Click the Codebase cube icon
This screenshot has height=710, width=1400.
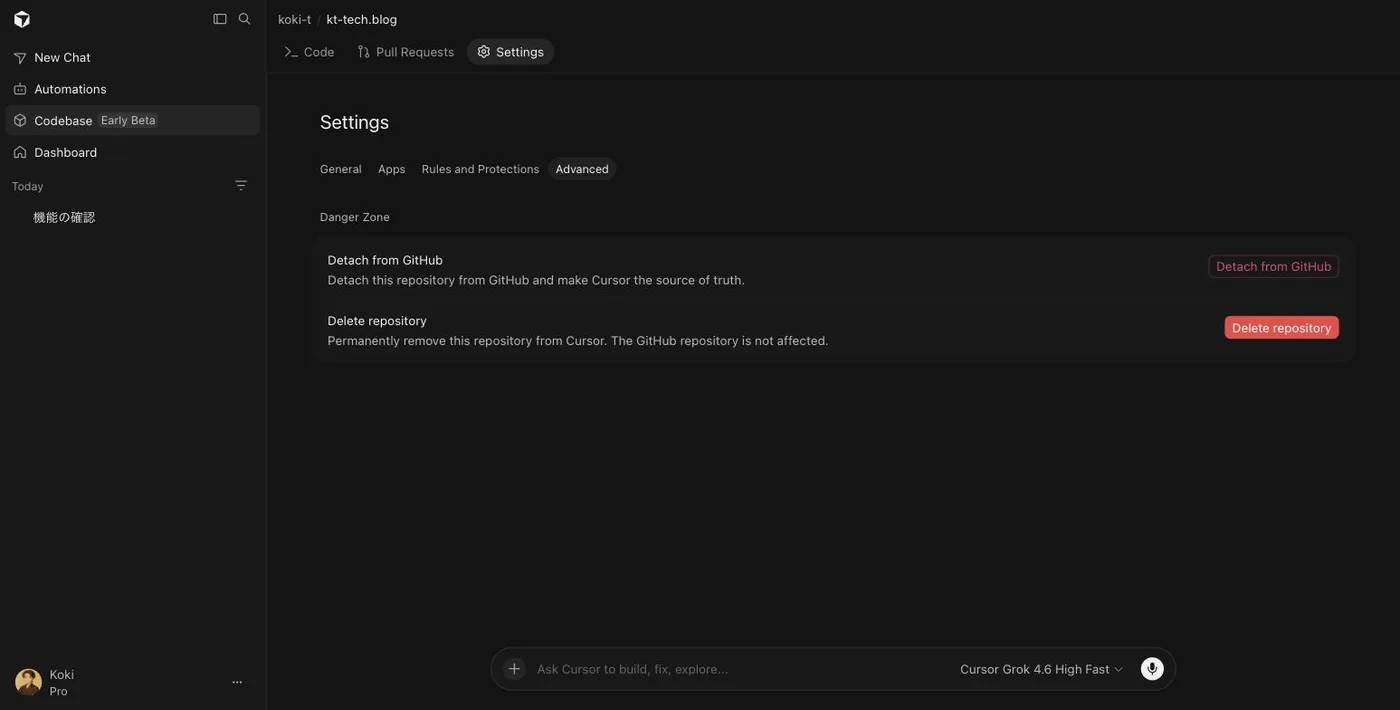pyautogui.click(x=20, y=120)
